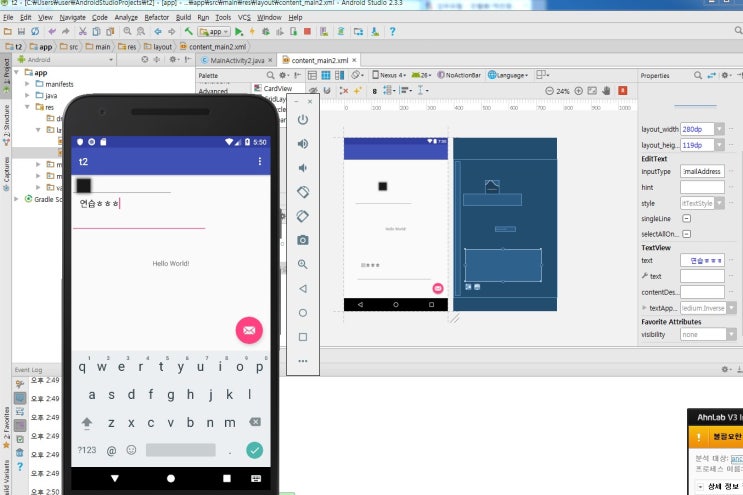Show the Blueprint view mode icon
This screenshot has height=495, width=743.
[x=326, y=75]
